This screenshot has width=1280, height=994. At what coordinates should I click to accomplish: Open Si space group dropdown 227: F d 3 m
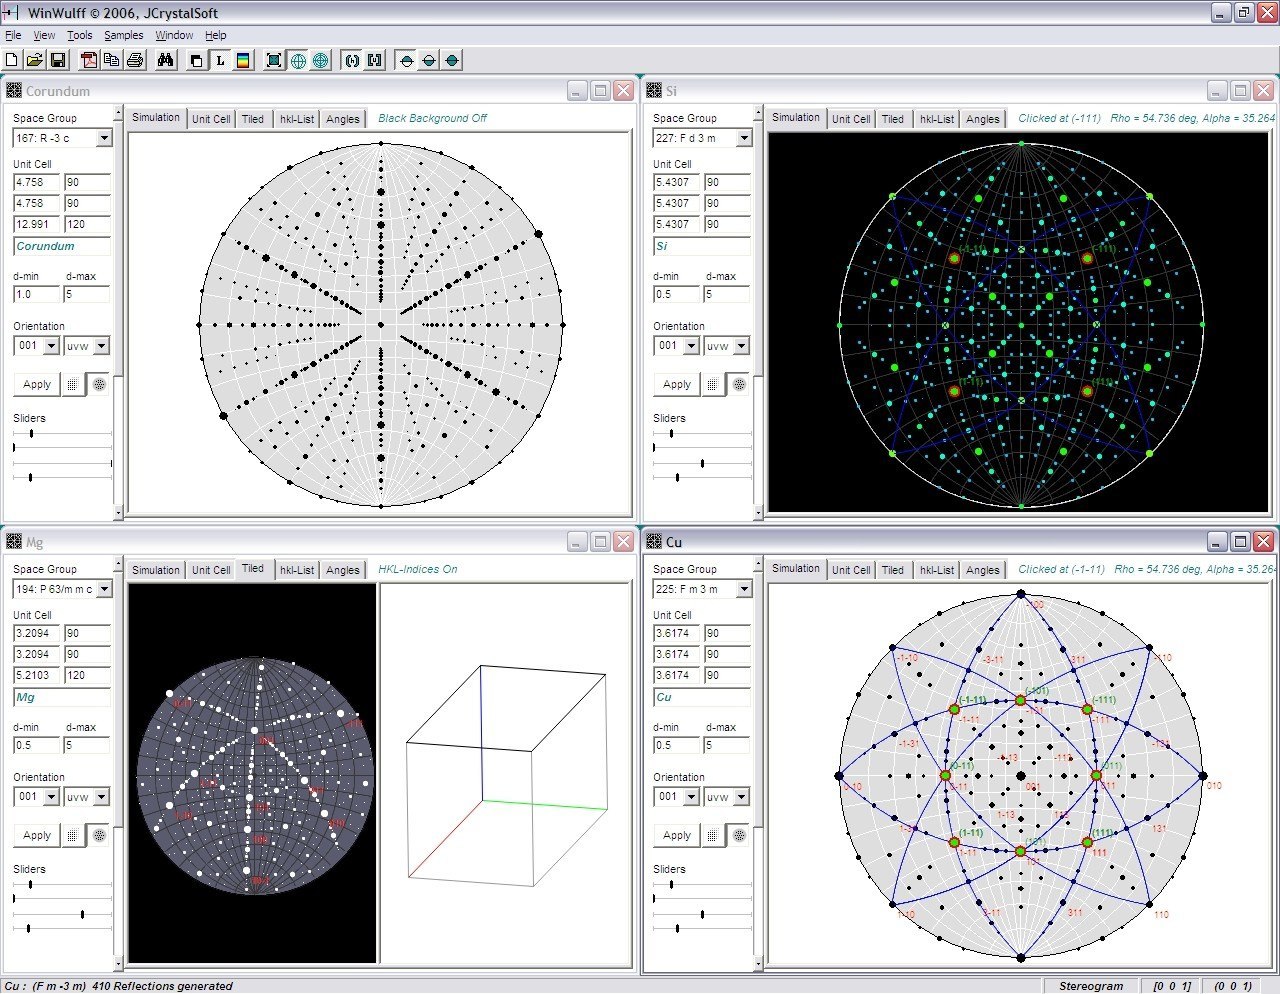pos(744,138)
